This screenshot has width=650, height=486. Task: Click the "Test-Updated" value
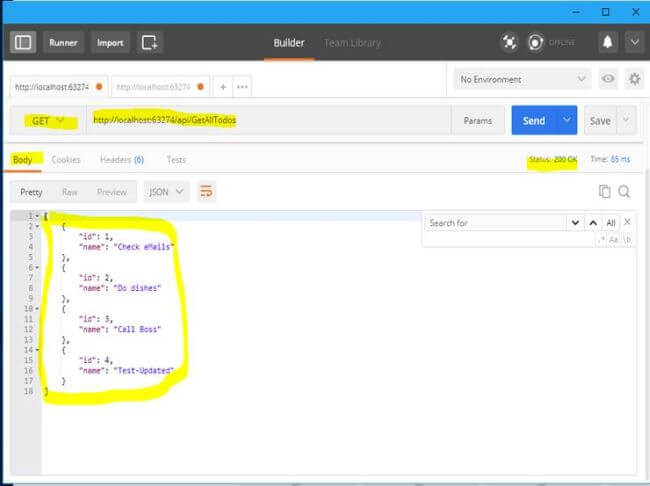click(x=144, y=370)
